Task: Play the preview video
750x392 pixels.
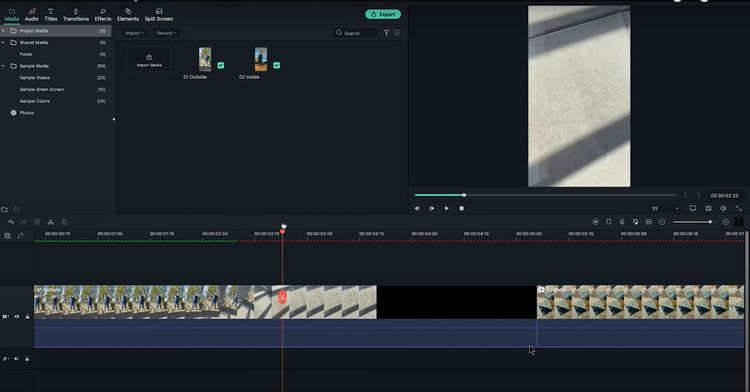Action: 446,208
